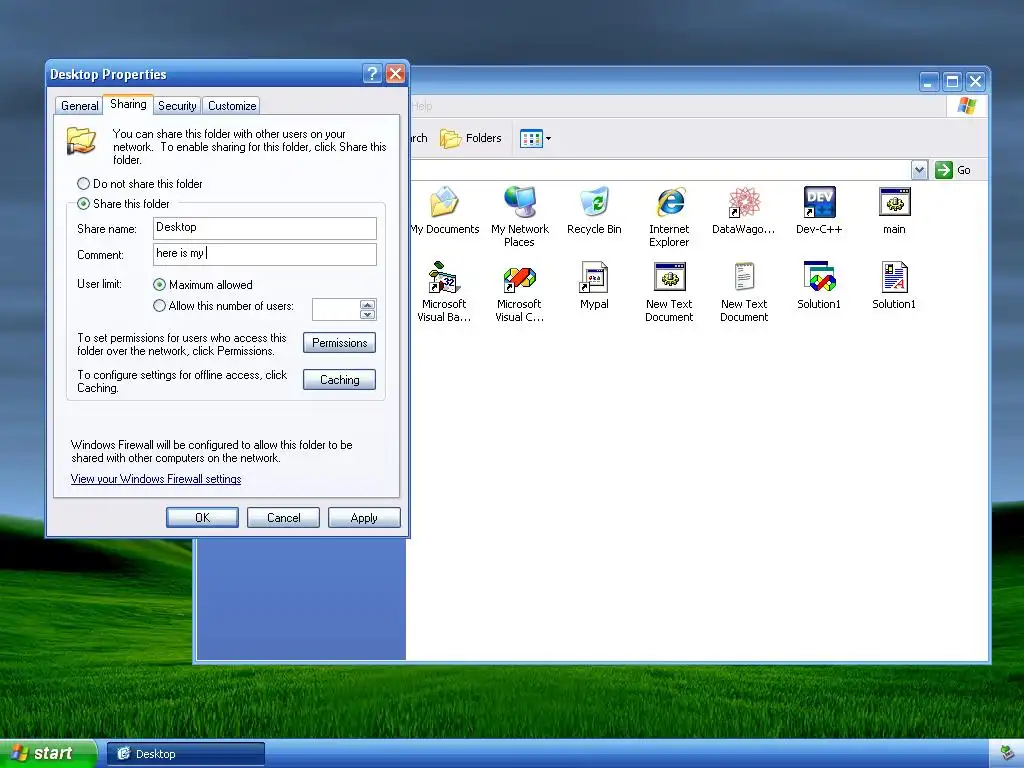Screen dimensions: 1024x768
Task: Click the Comment input field
Action: [264, 254]
